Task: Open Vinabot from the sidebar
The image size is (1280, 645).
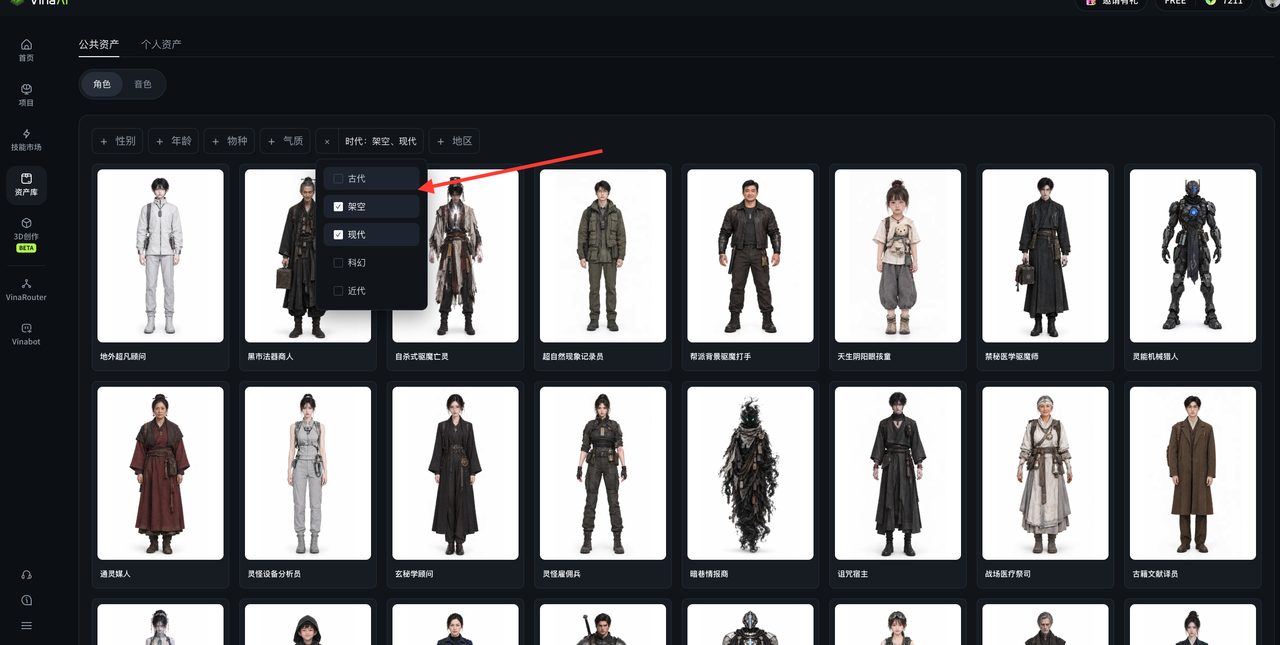Action: 26,334
